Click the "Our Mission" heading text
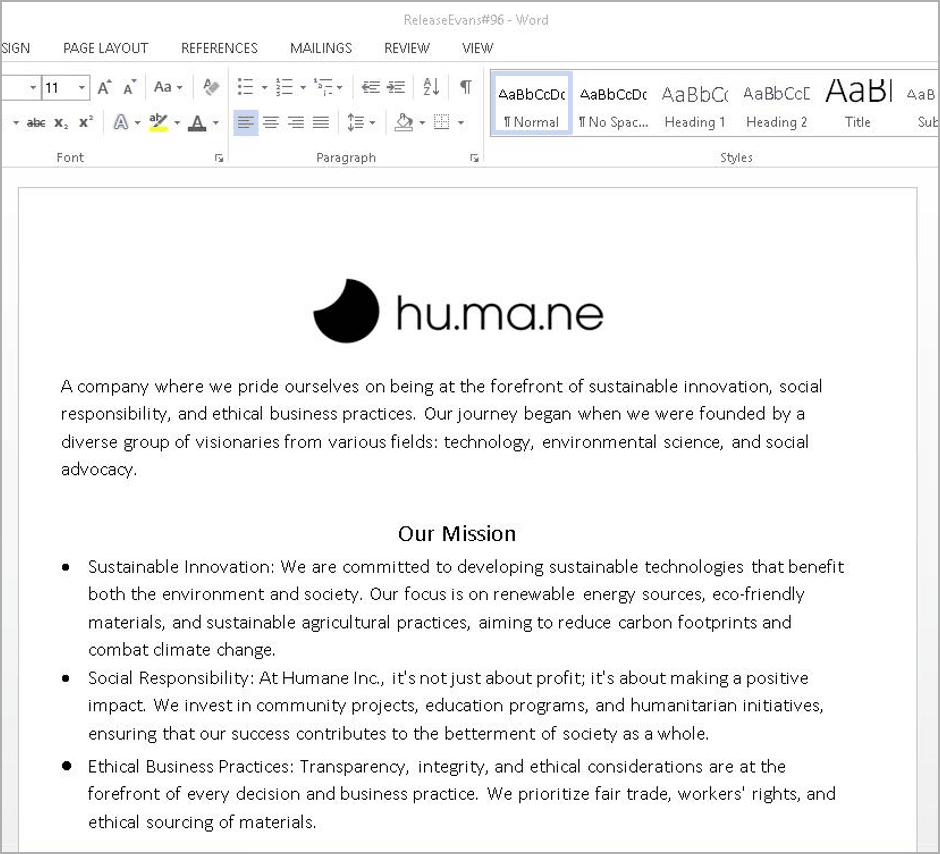Image resolution: width=940 pixels, height=854 pixels. coord(457,533)
